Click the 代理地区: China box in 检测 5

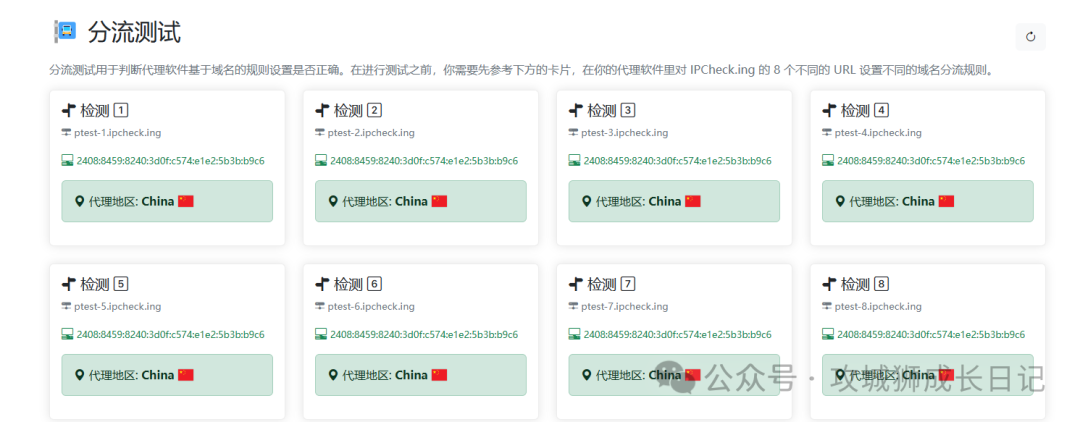(167, 374)
